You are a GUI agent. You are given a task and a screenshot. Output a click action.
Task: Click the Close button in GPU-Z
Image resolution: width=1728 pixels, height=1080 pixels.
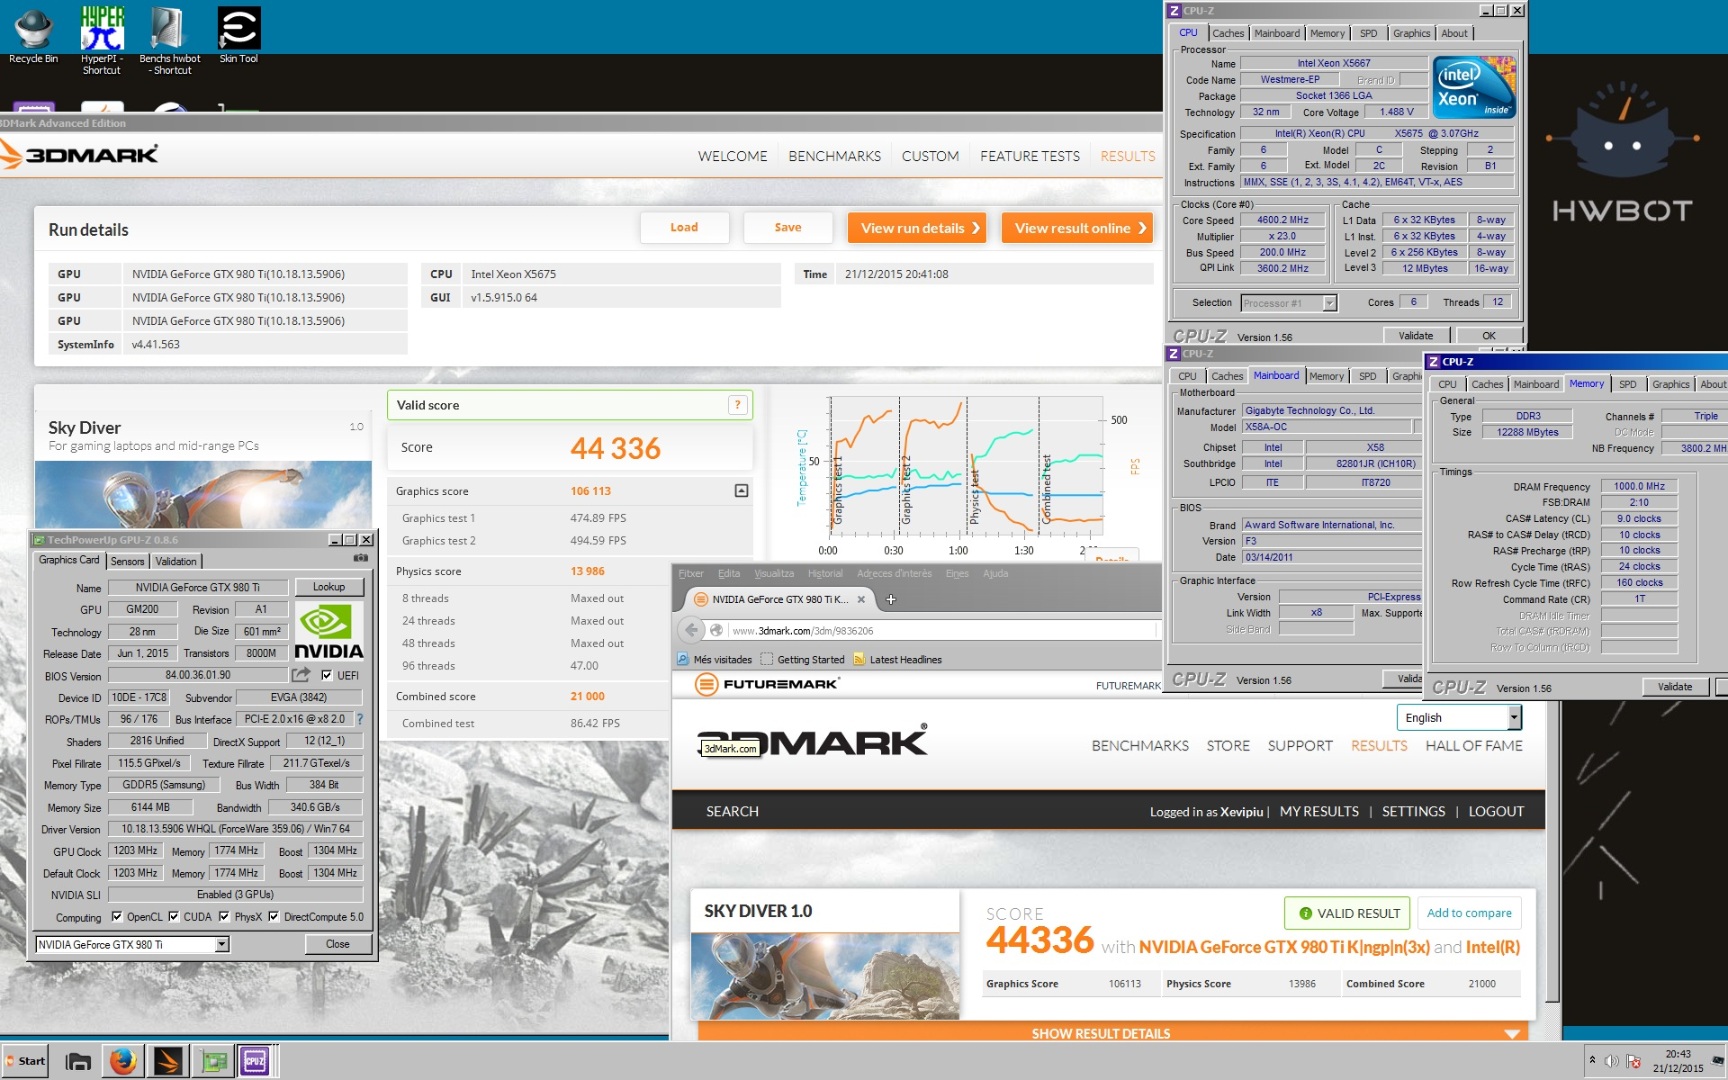pyautogui.click(x=338, y=944)
